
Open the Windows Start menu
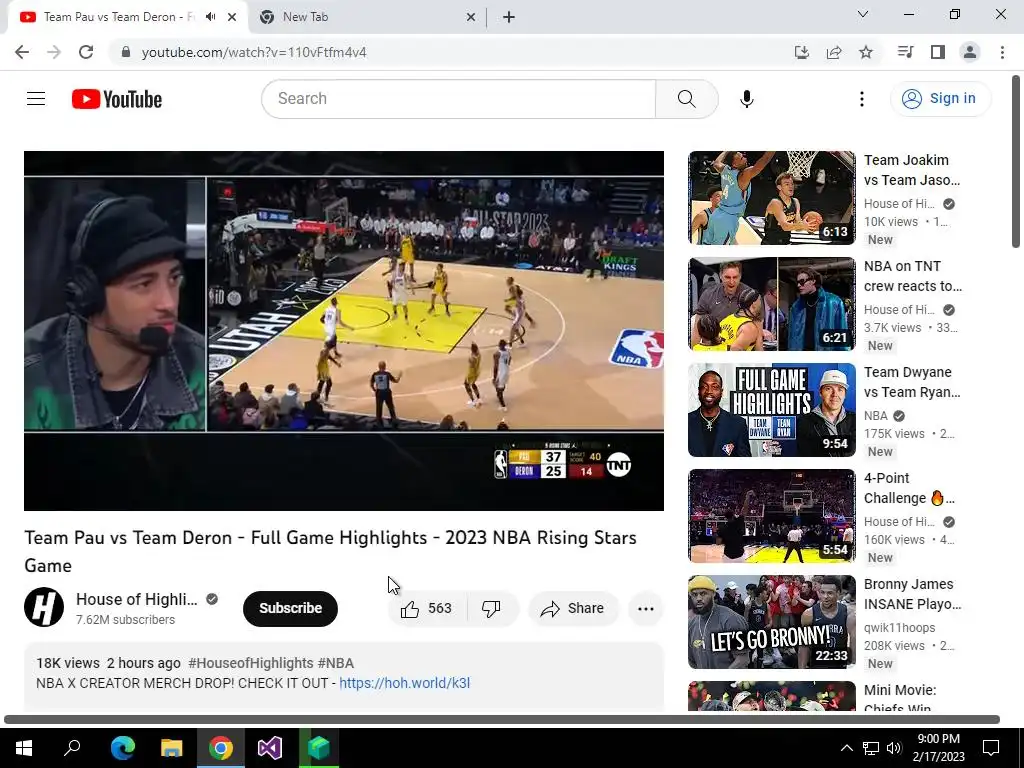pos(24,748)
